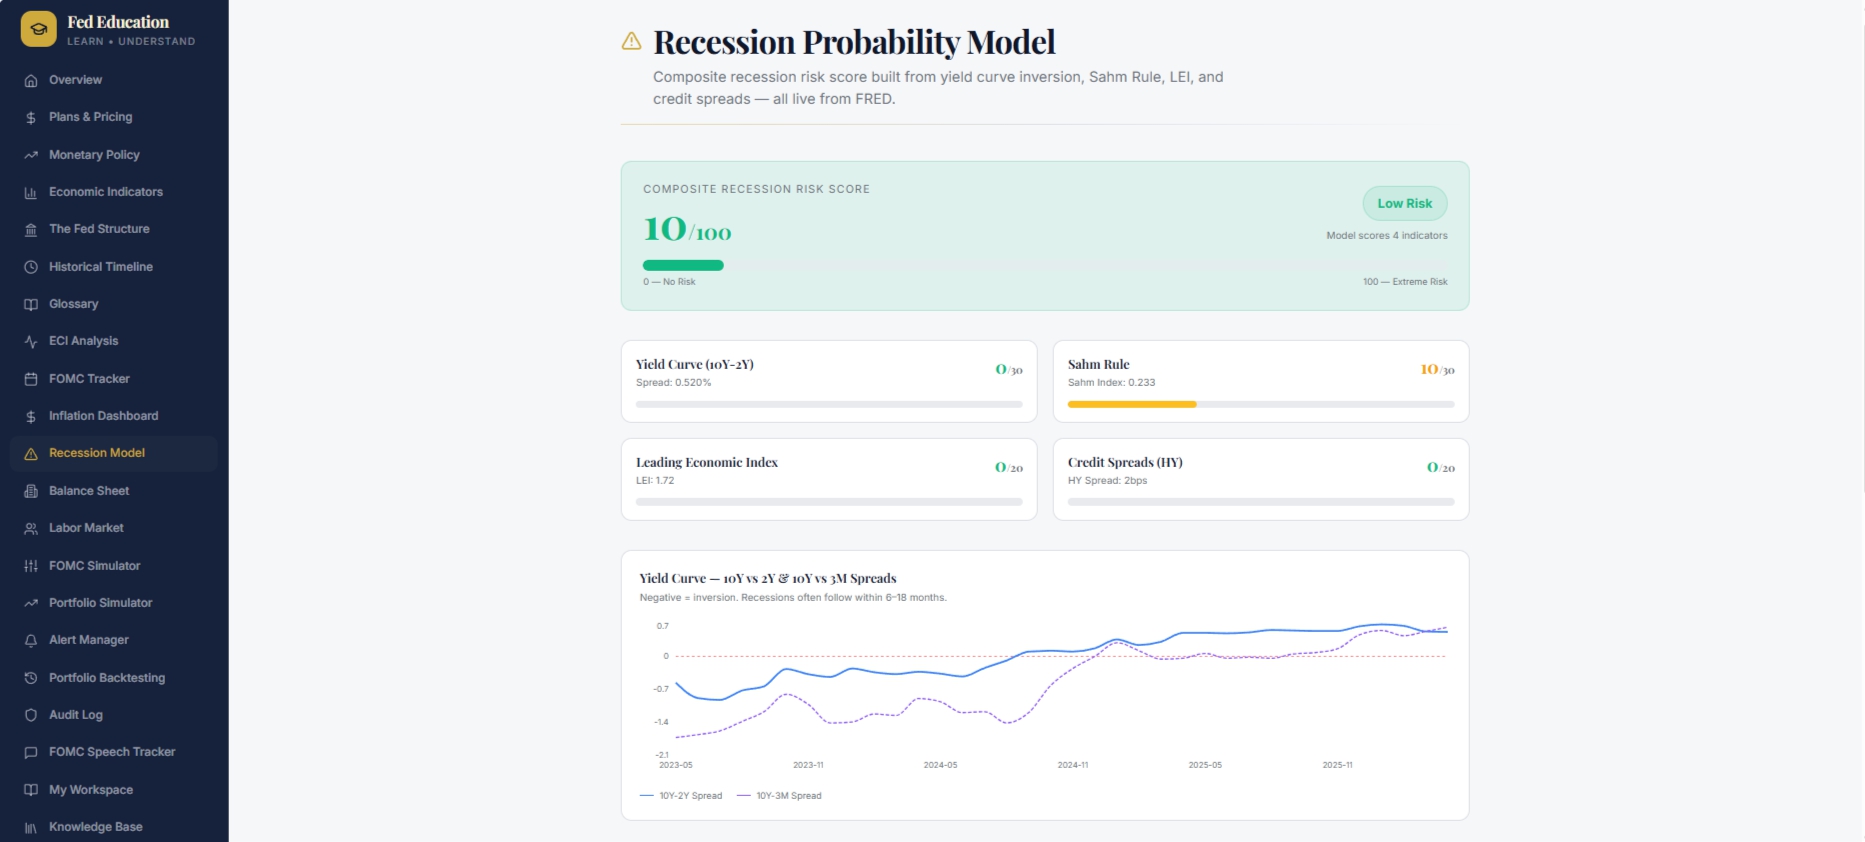Select the Sahm Rule indicator card
The image size is (1865, 842).
point(1261,381)
